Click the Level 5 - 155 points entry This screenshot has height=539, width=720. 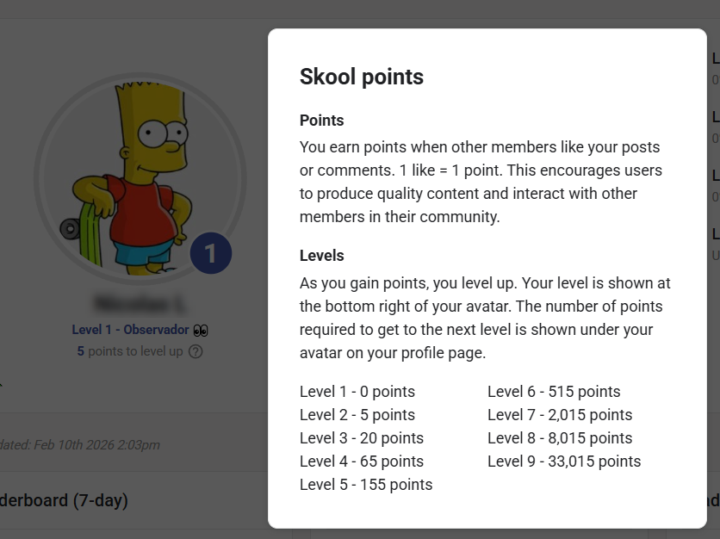click(366, 485)
